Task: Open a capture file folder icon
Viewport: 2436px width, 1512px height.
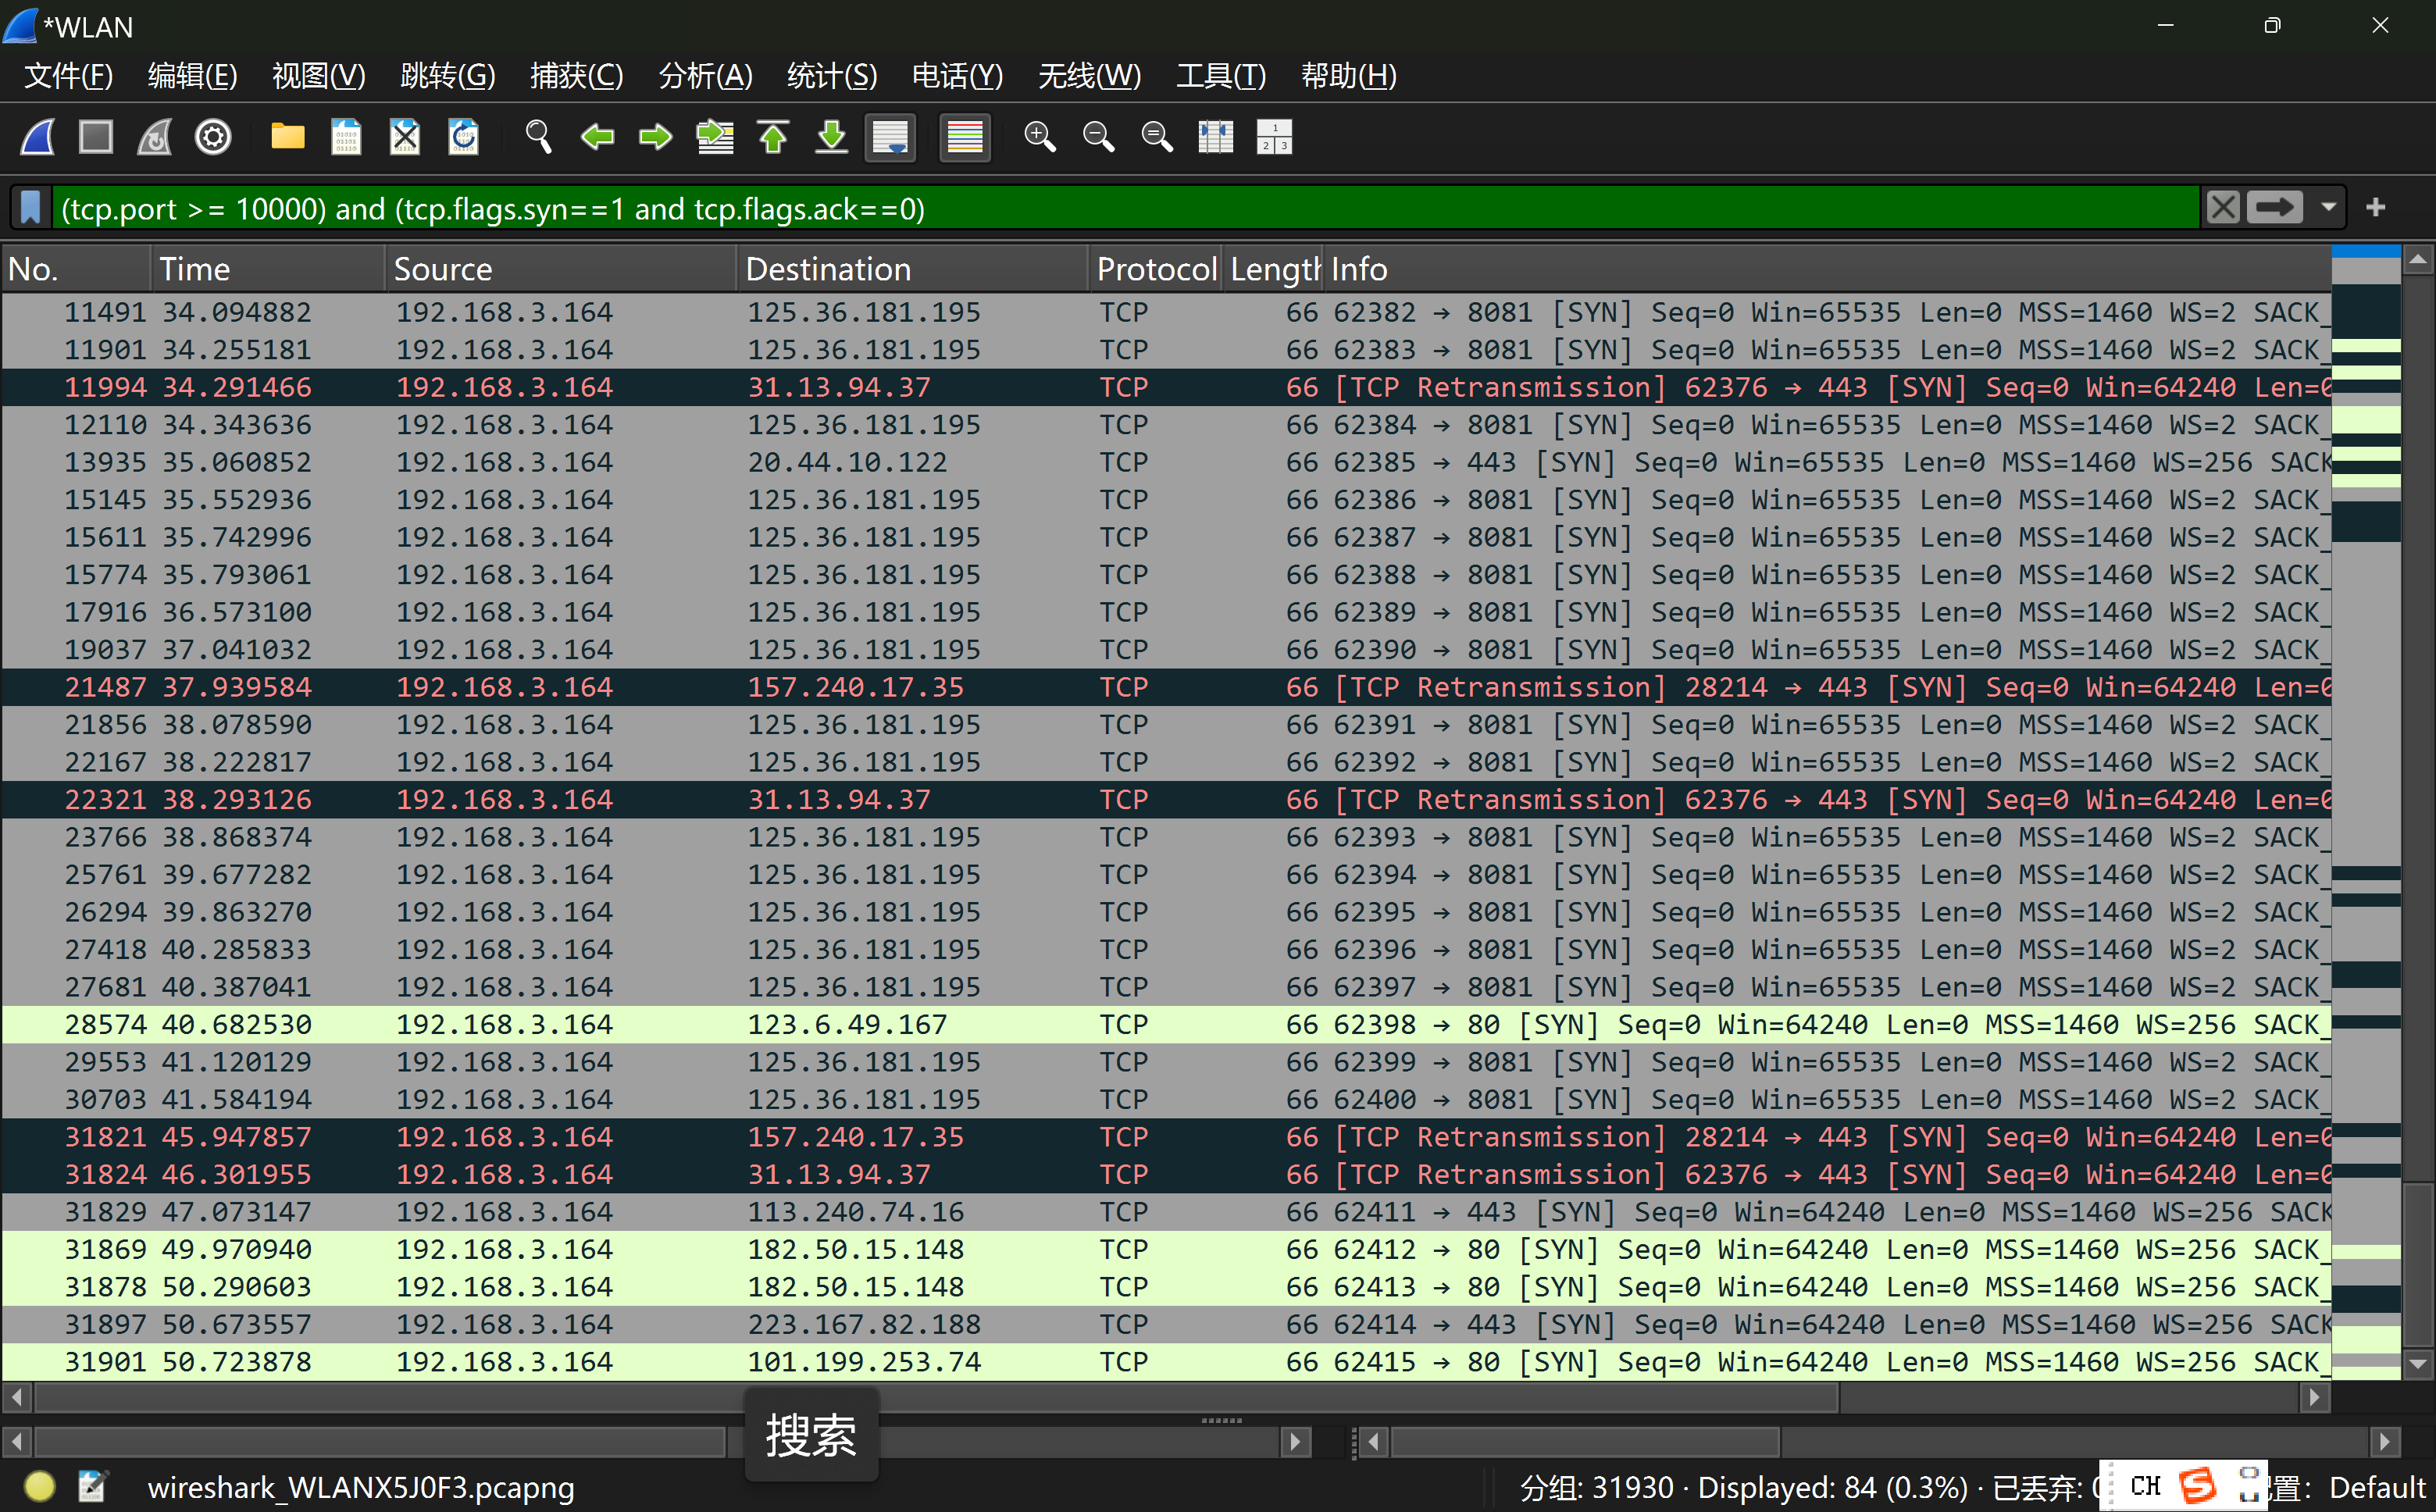Action: 287,137
